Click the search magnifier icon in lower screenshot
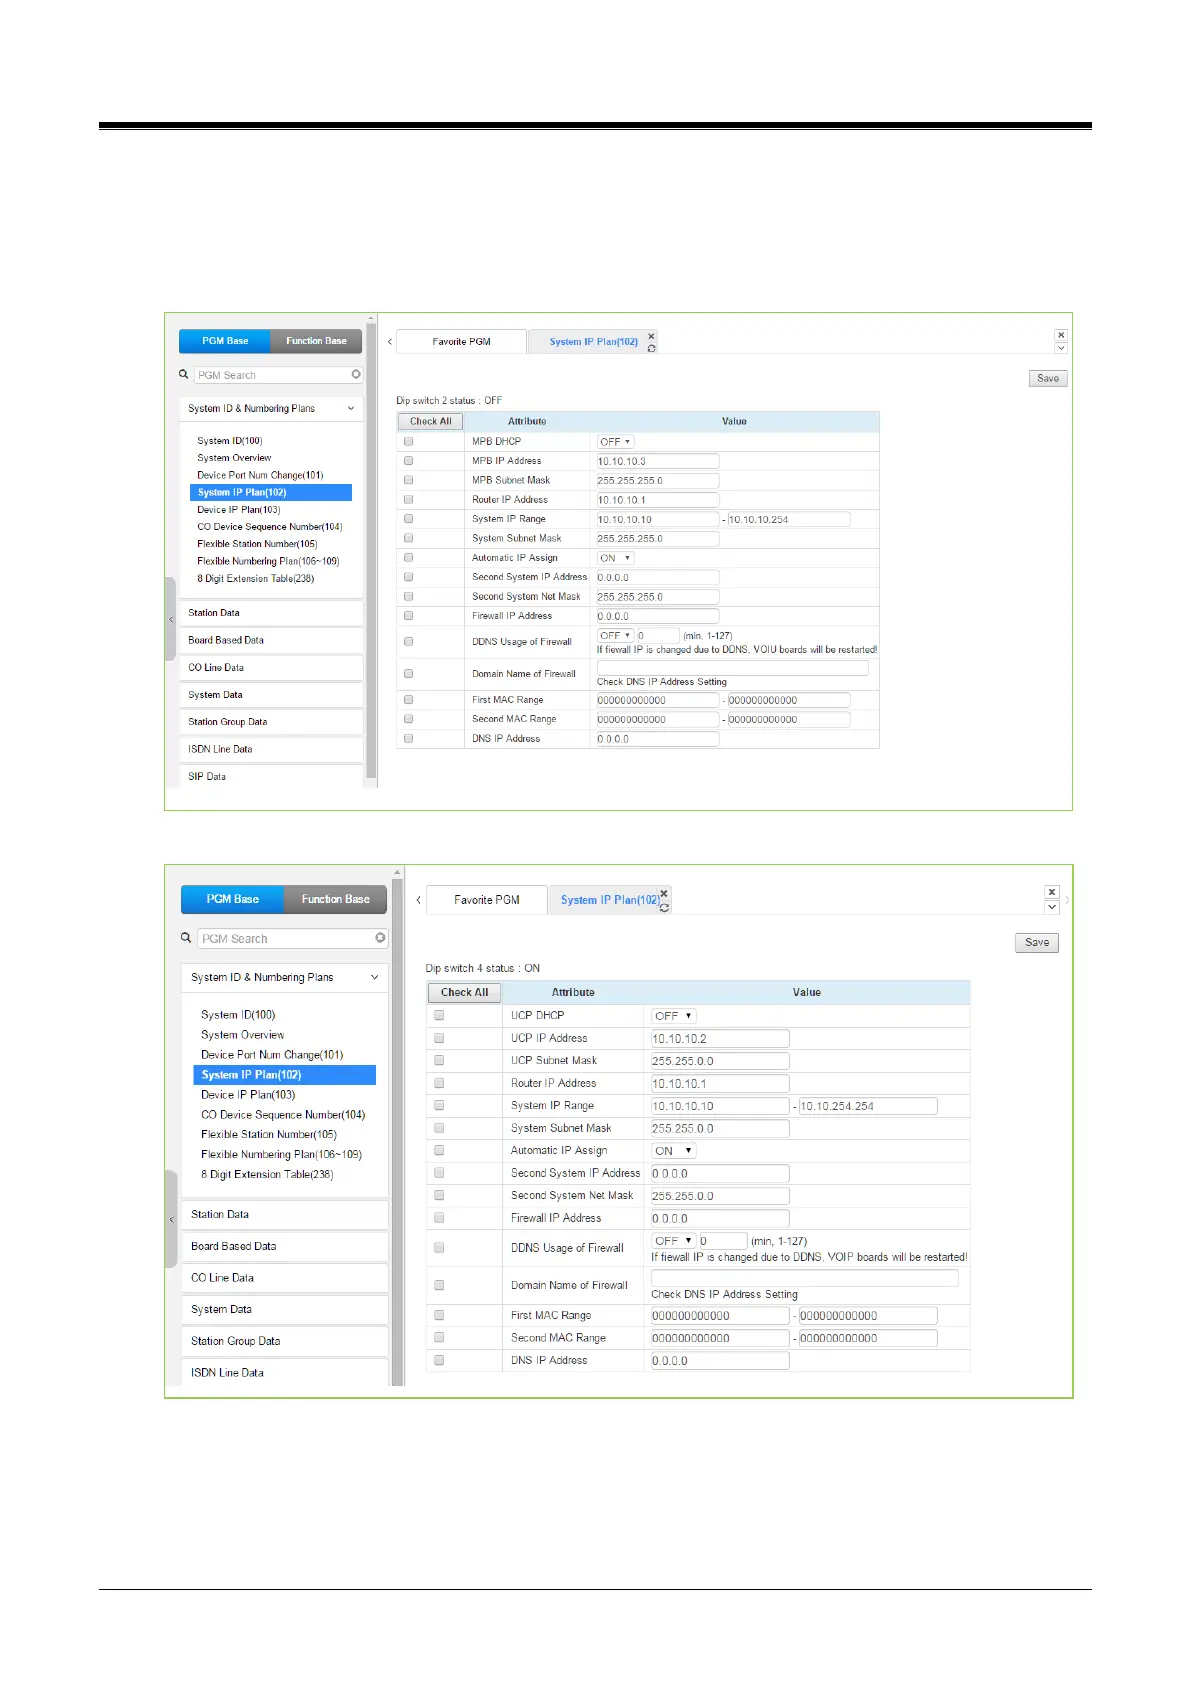Image resolution: width=1191 pixels, height=1684 pixels. click(186, 938)
